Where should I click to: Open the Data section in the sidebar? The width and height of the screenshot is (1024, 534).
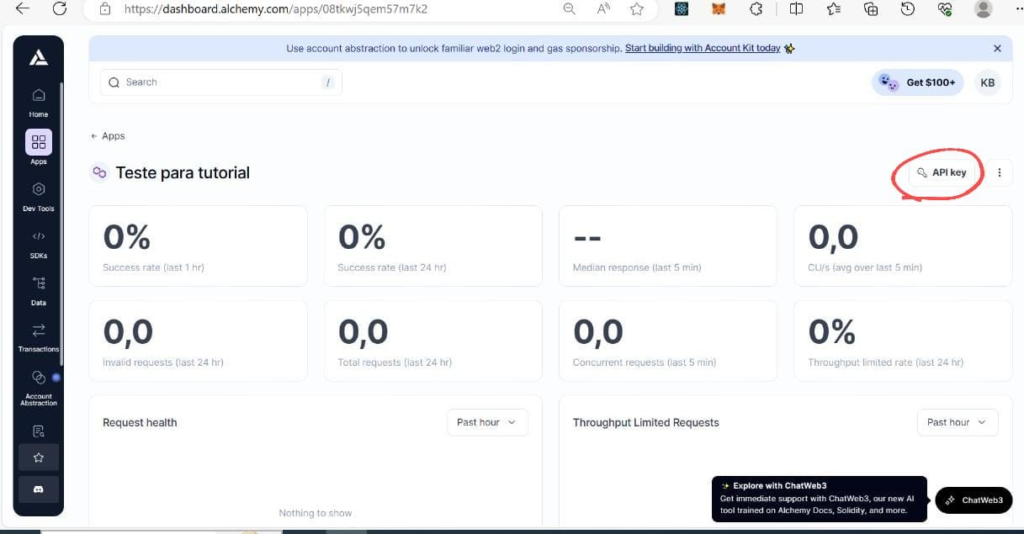pyautogui.click(x=39, y=291)
